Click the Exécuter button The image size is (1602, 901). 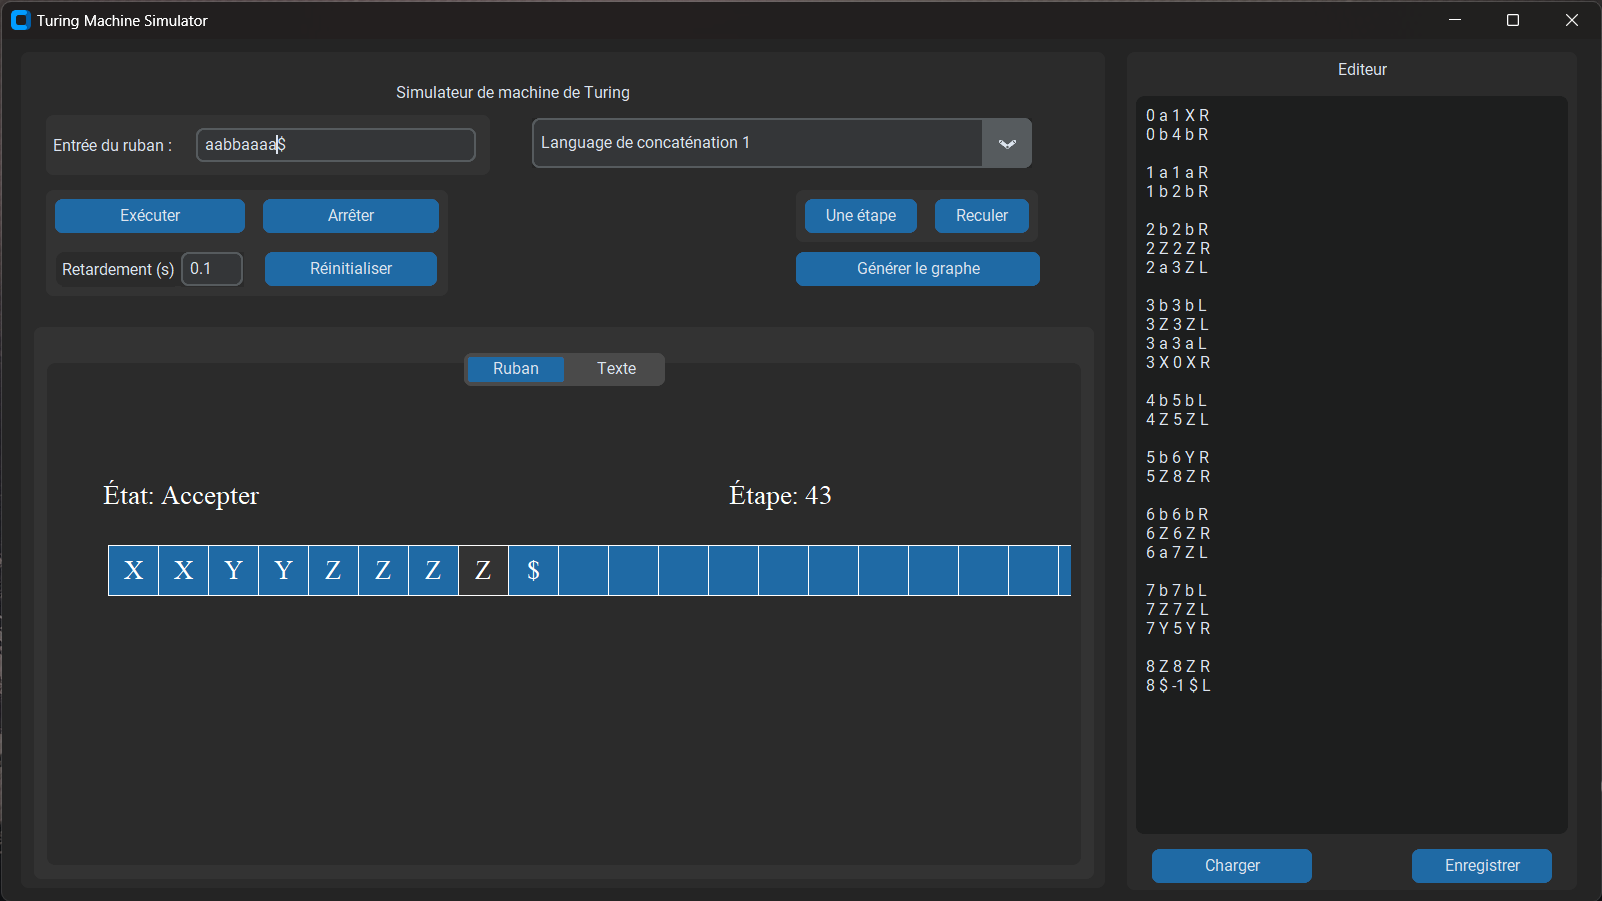[150, 216]
